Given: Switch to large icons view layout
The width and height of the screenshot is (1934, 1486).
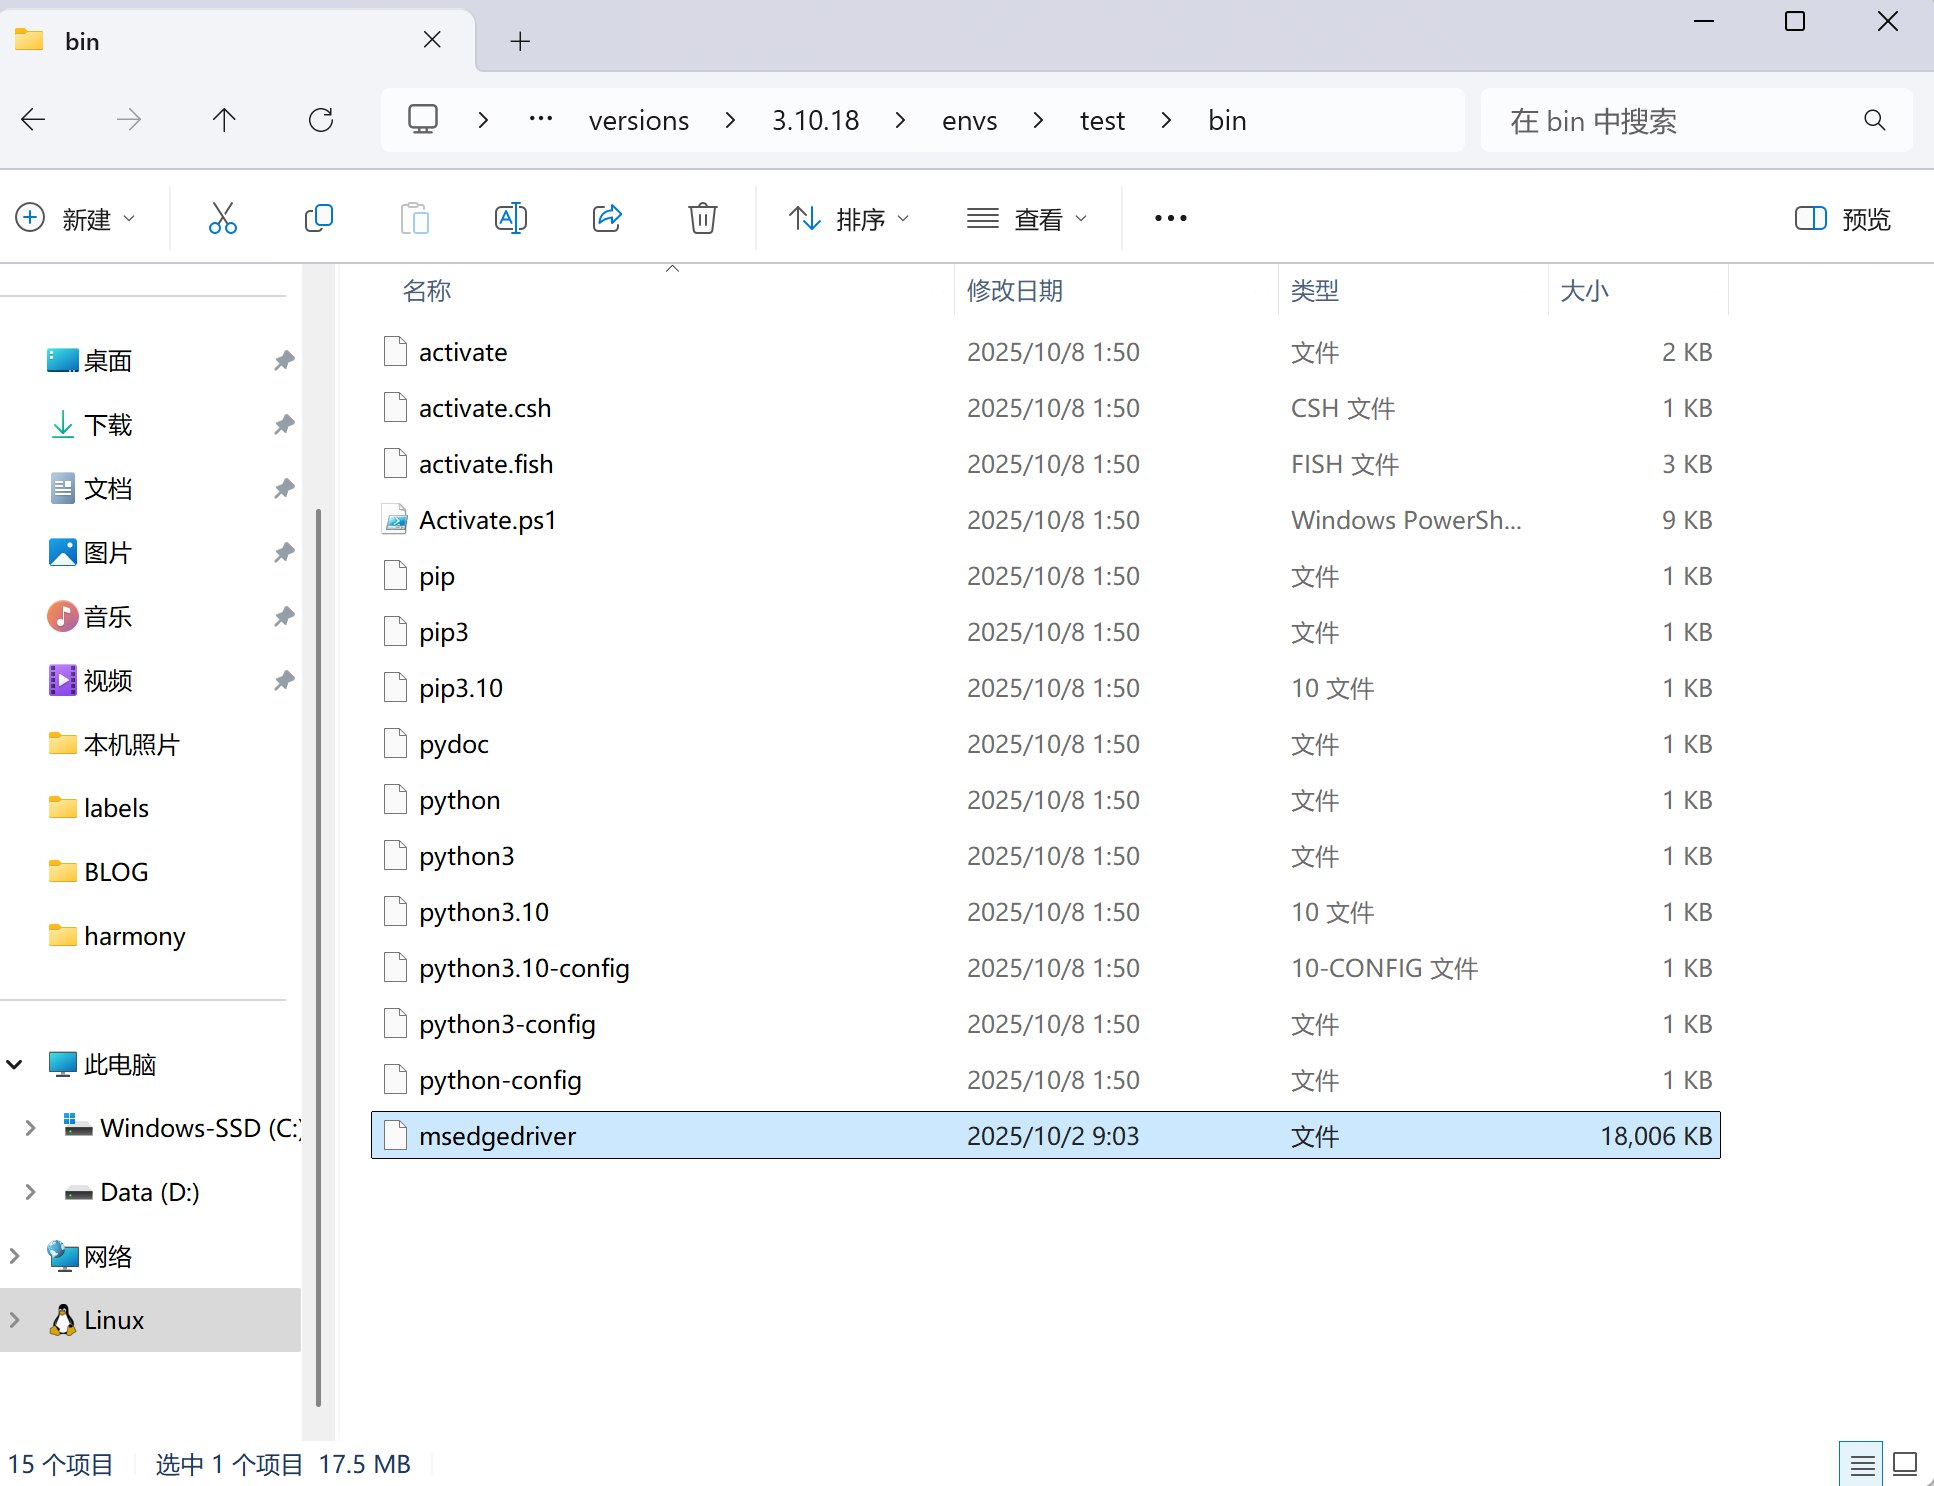Looking at the screenshot, I should [1906, 1464].
